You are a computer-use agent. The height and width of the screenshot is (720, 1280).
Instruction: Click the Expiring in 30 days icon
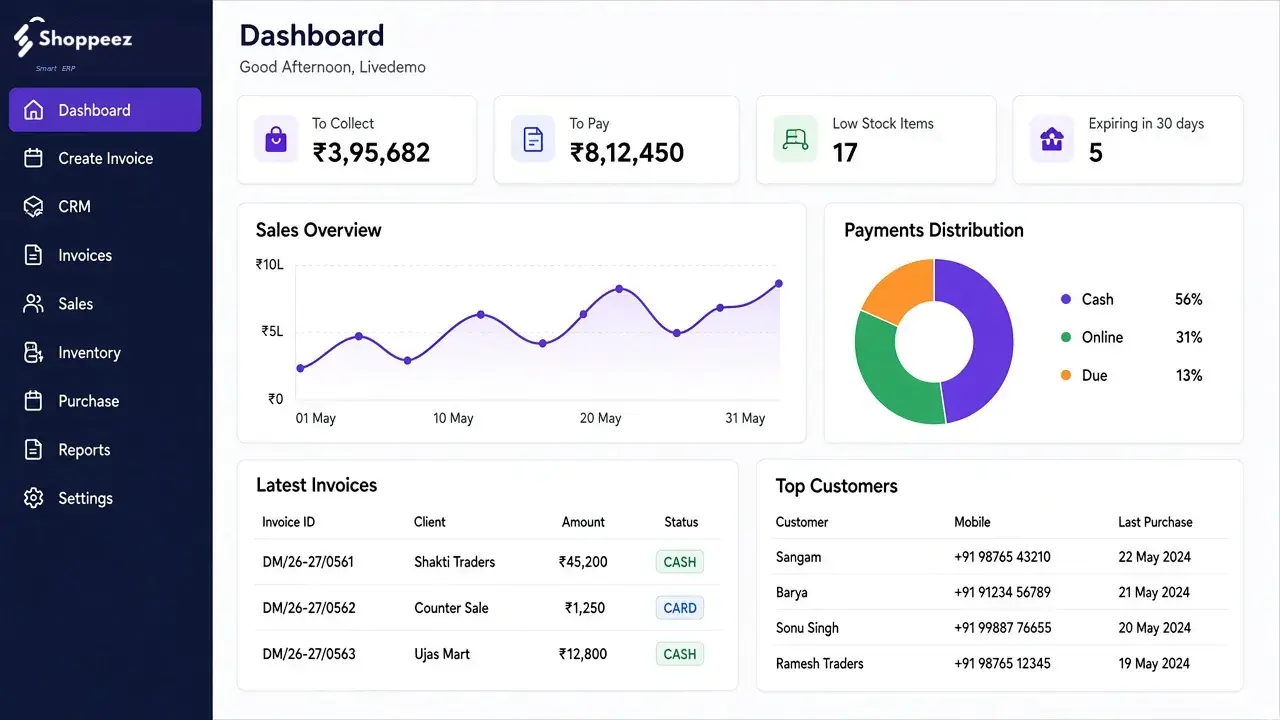tap(1052, 140)
